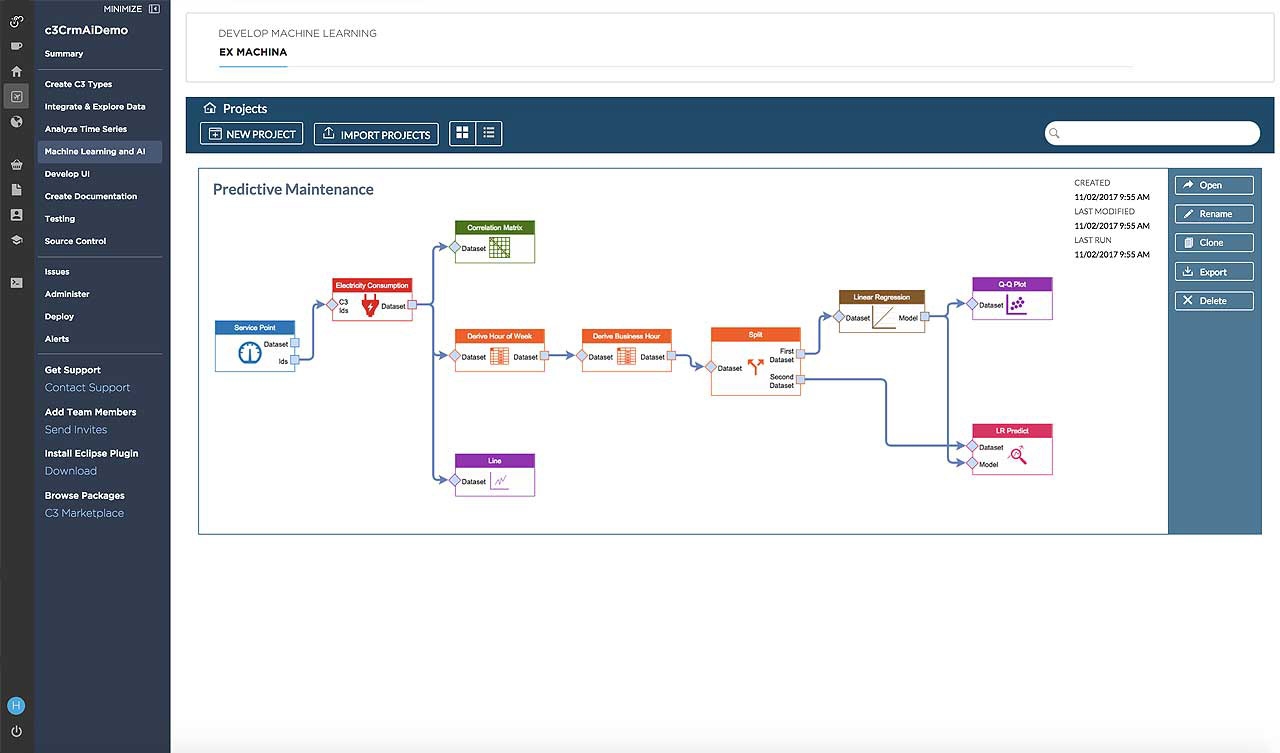Open Develop UI section
The height and width of the screenshot is (753, 1280).
67,174
